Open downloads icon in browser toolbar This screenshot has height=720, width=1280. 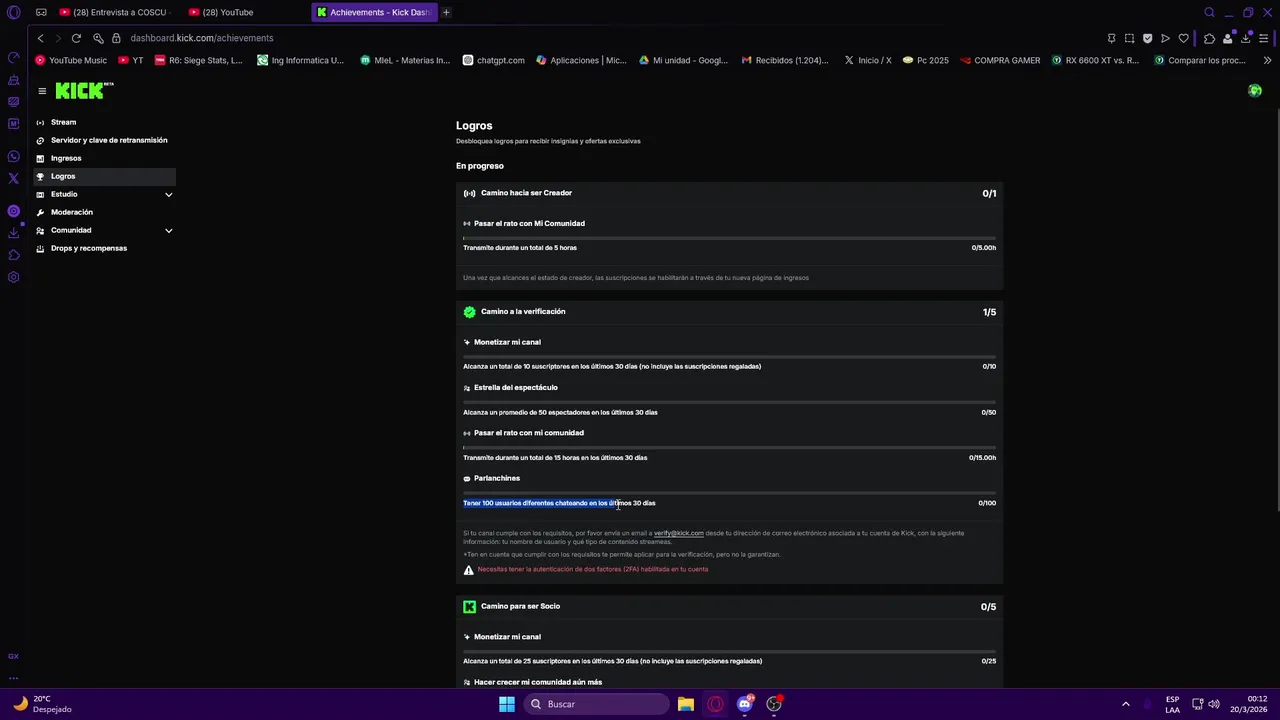[1245, 38]
